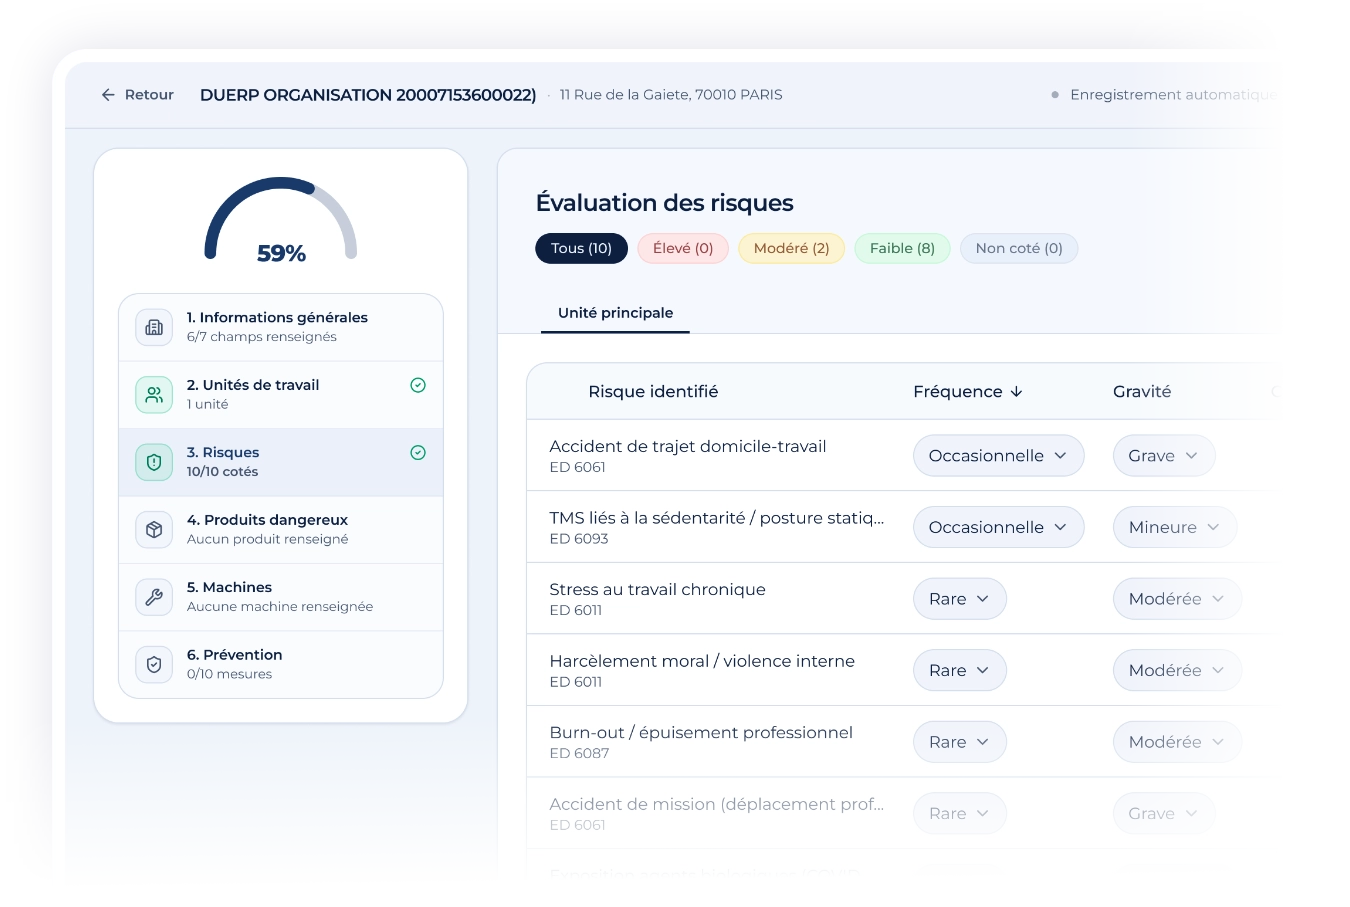
Task: Click the green checkmark on Unités de travail
Action: point(418,385)
